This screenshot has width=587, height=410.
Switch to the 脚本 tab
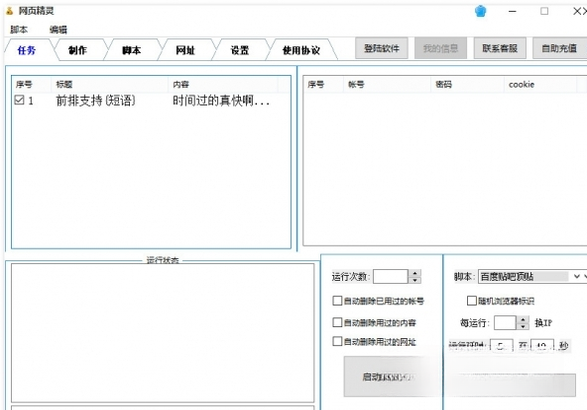tap(131, 50)
